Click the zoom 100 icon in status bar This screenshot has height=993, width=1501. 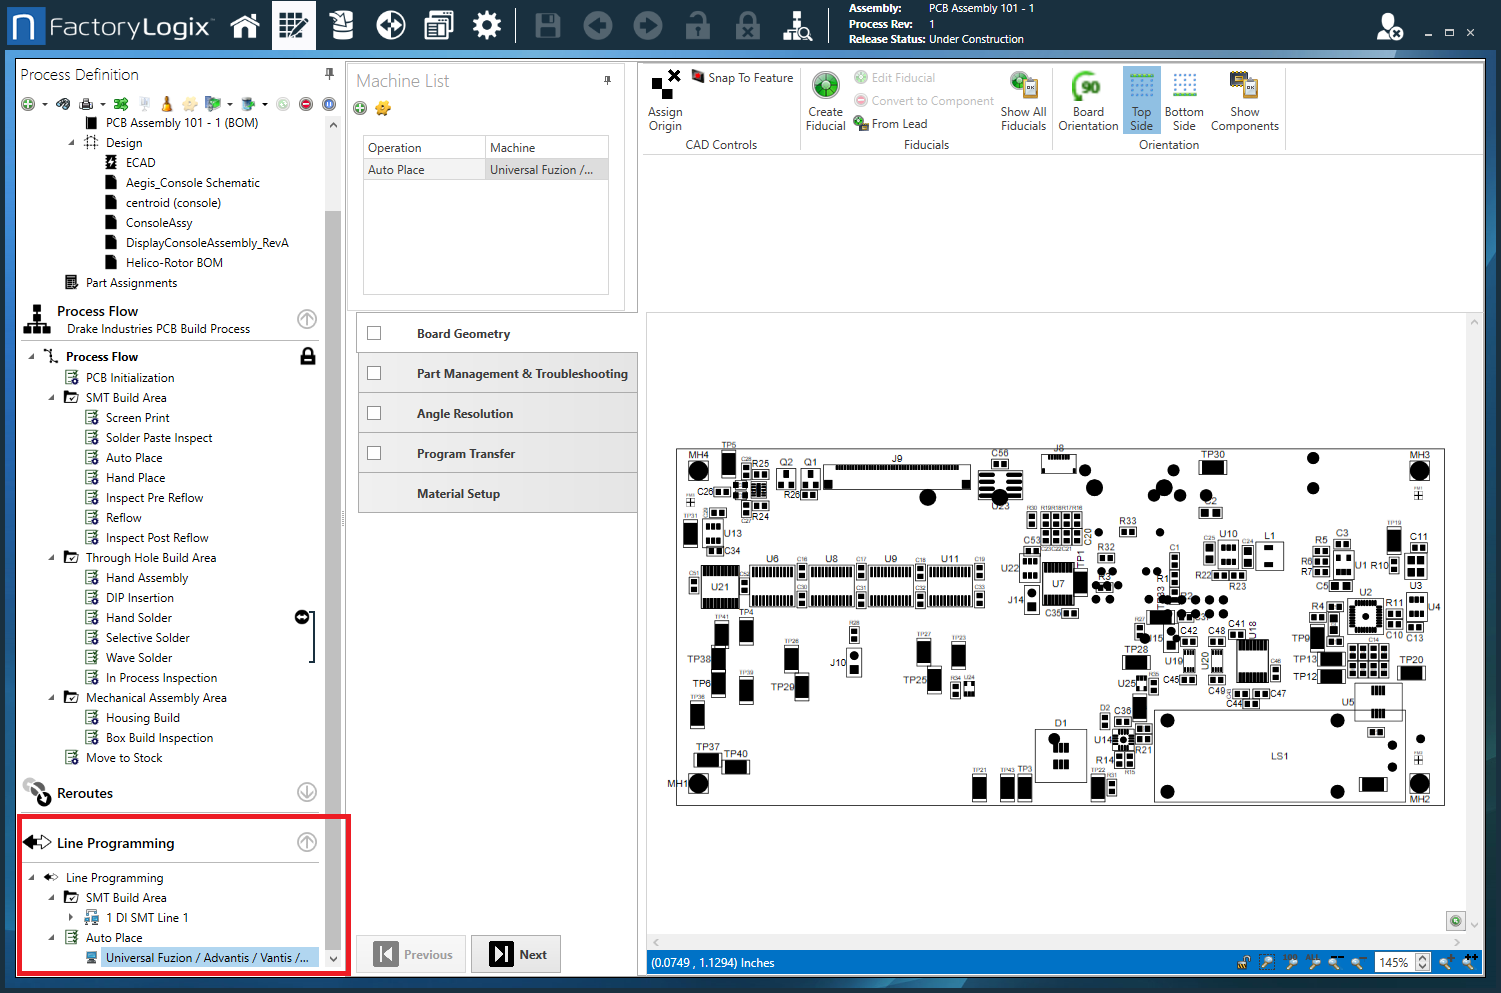coord(1291,963)
